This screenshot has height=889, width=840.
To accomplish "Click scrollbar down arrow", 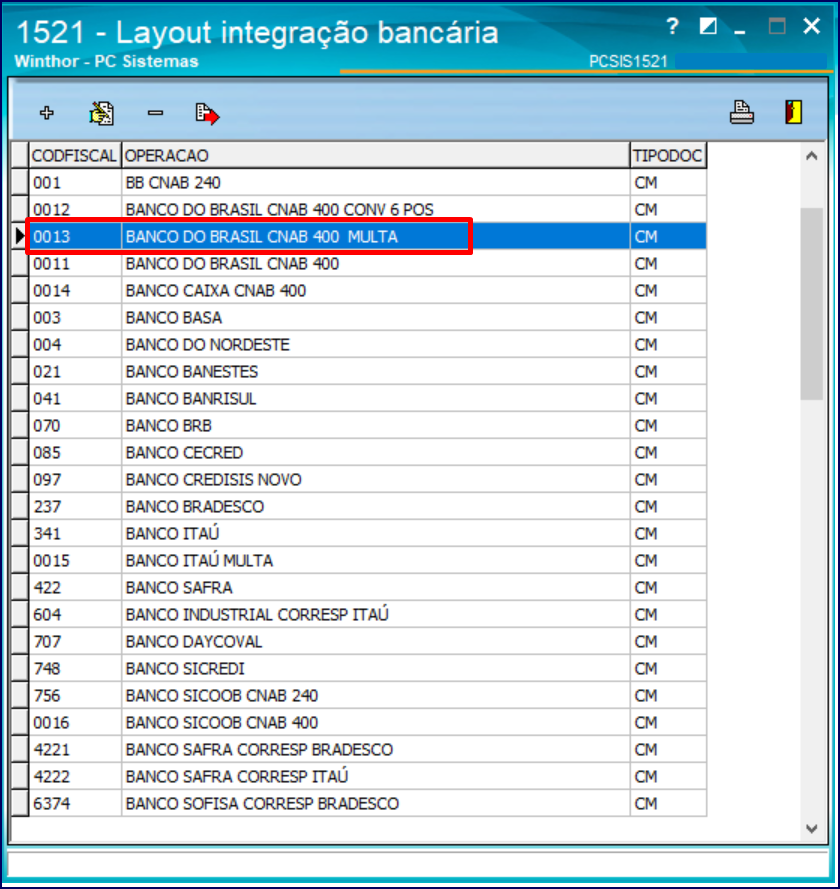I will pos(811,829).
